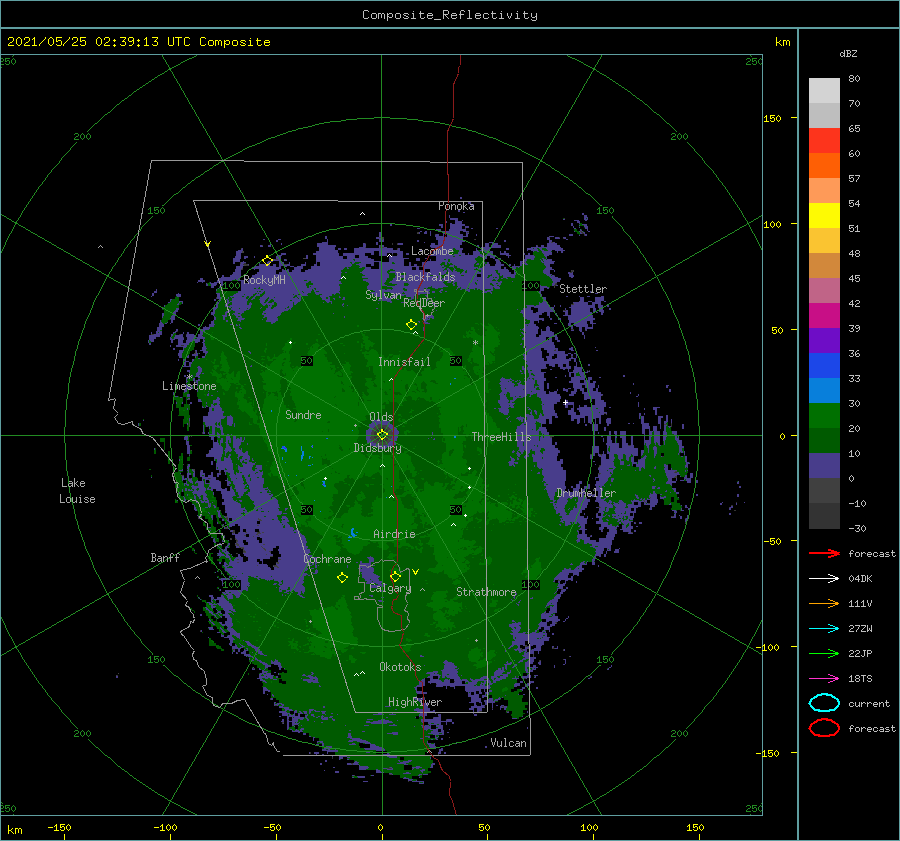Pick the light gray 80-70 dBZ swatch
The height and width of the screenshot is (841, 900).
point(824,90)
